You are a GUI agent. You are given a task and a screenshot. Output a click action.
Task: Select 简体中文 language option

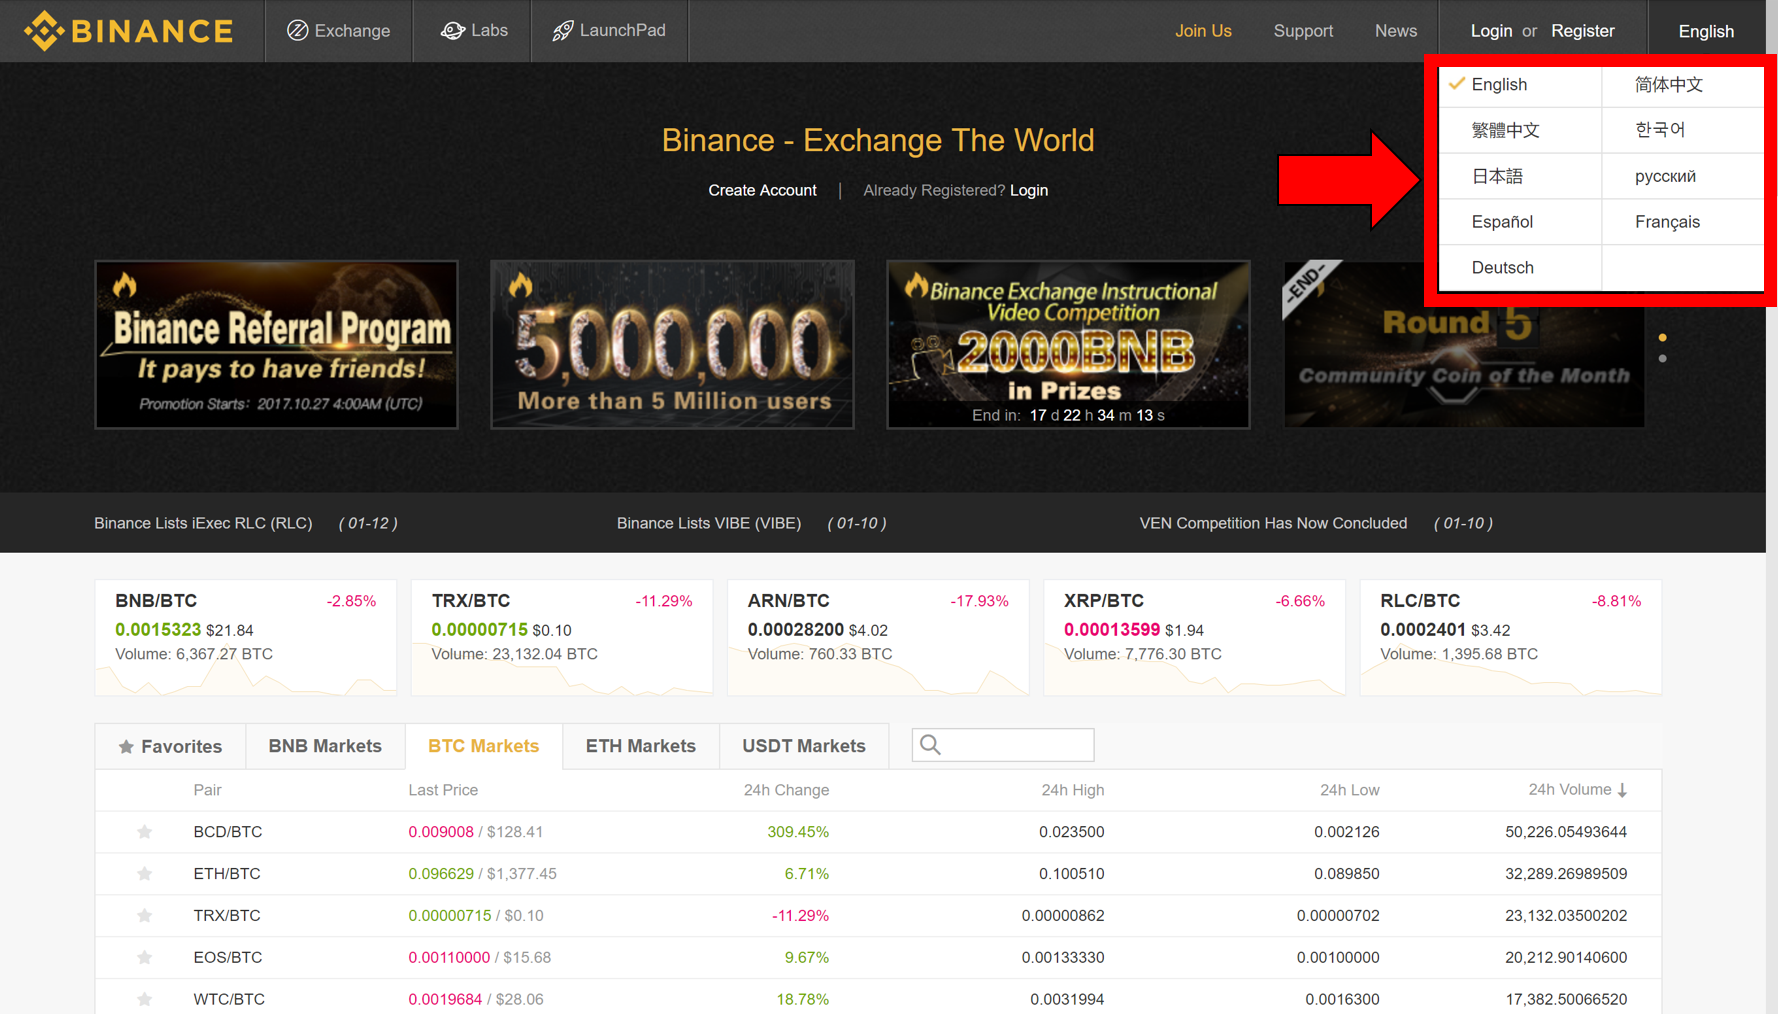pos(1683,85)
